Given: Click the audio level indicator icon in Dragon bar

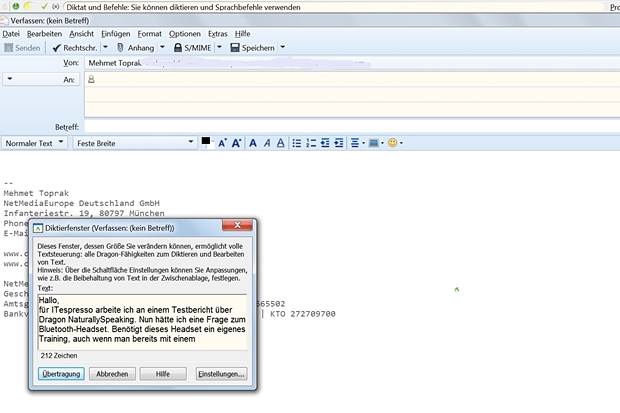Looking at the screenshot, I should click(56, 6).
